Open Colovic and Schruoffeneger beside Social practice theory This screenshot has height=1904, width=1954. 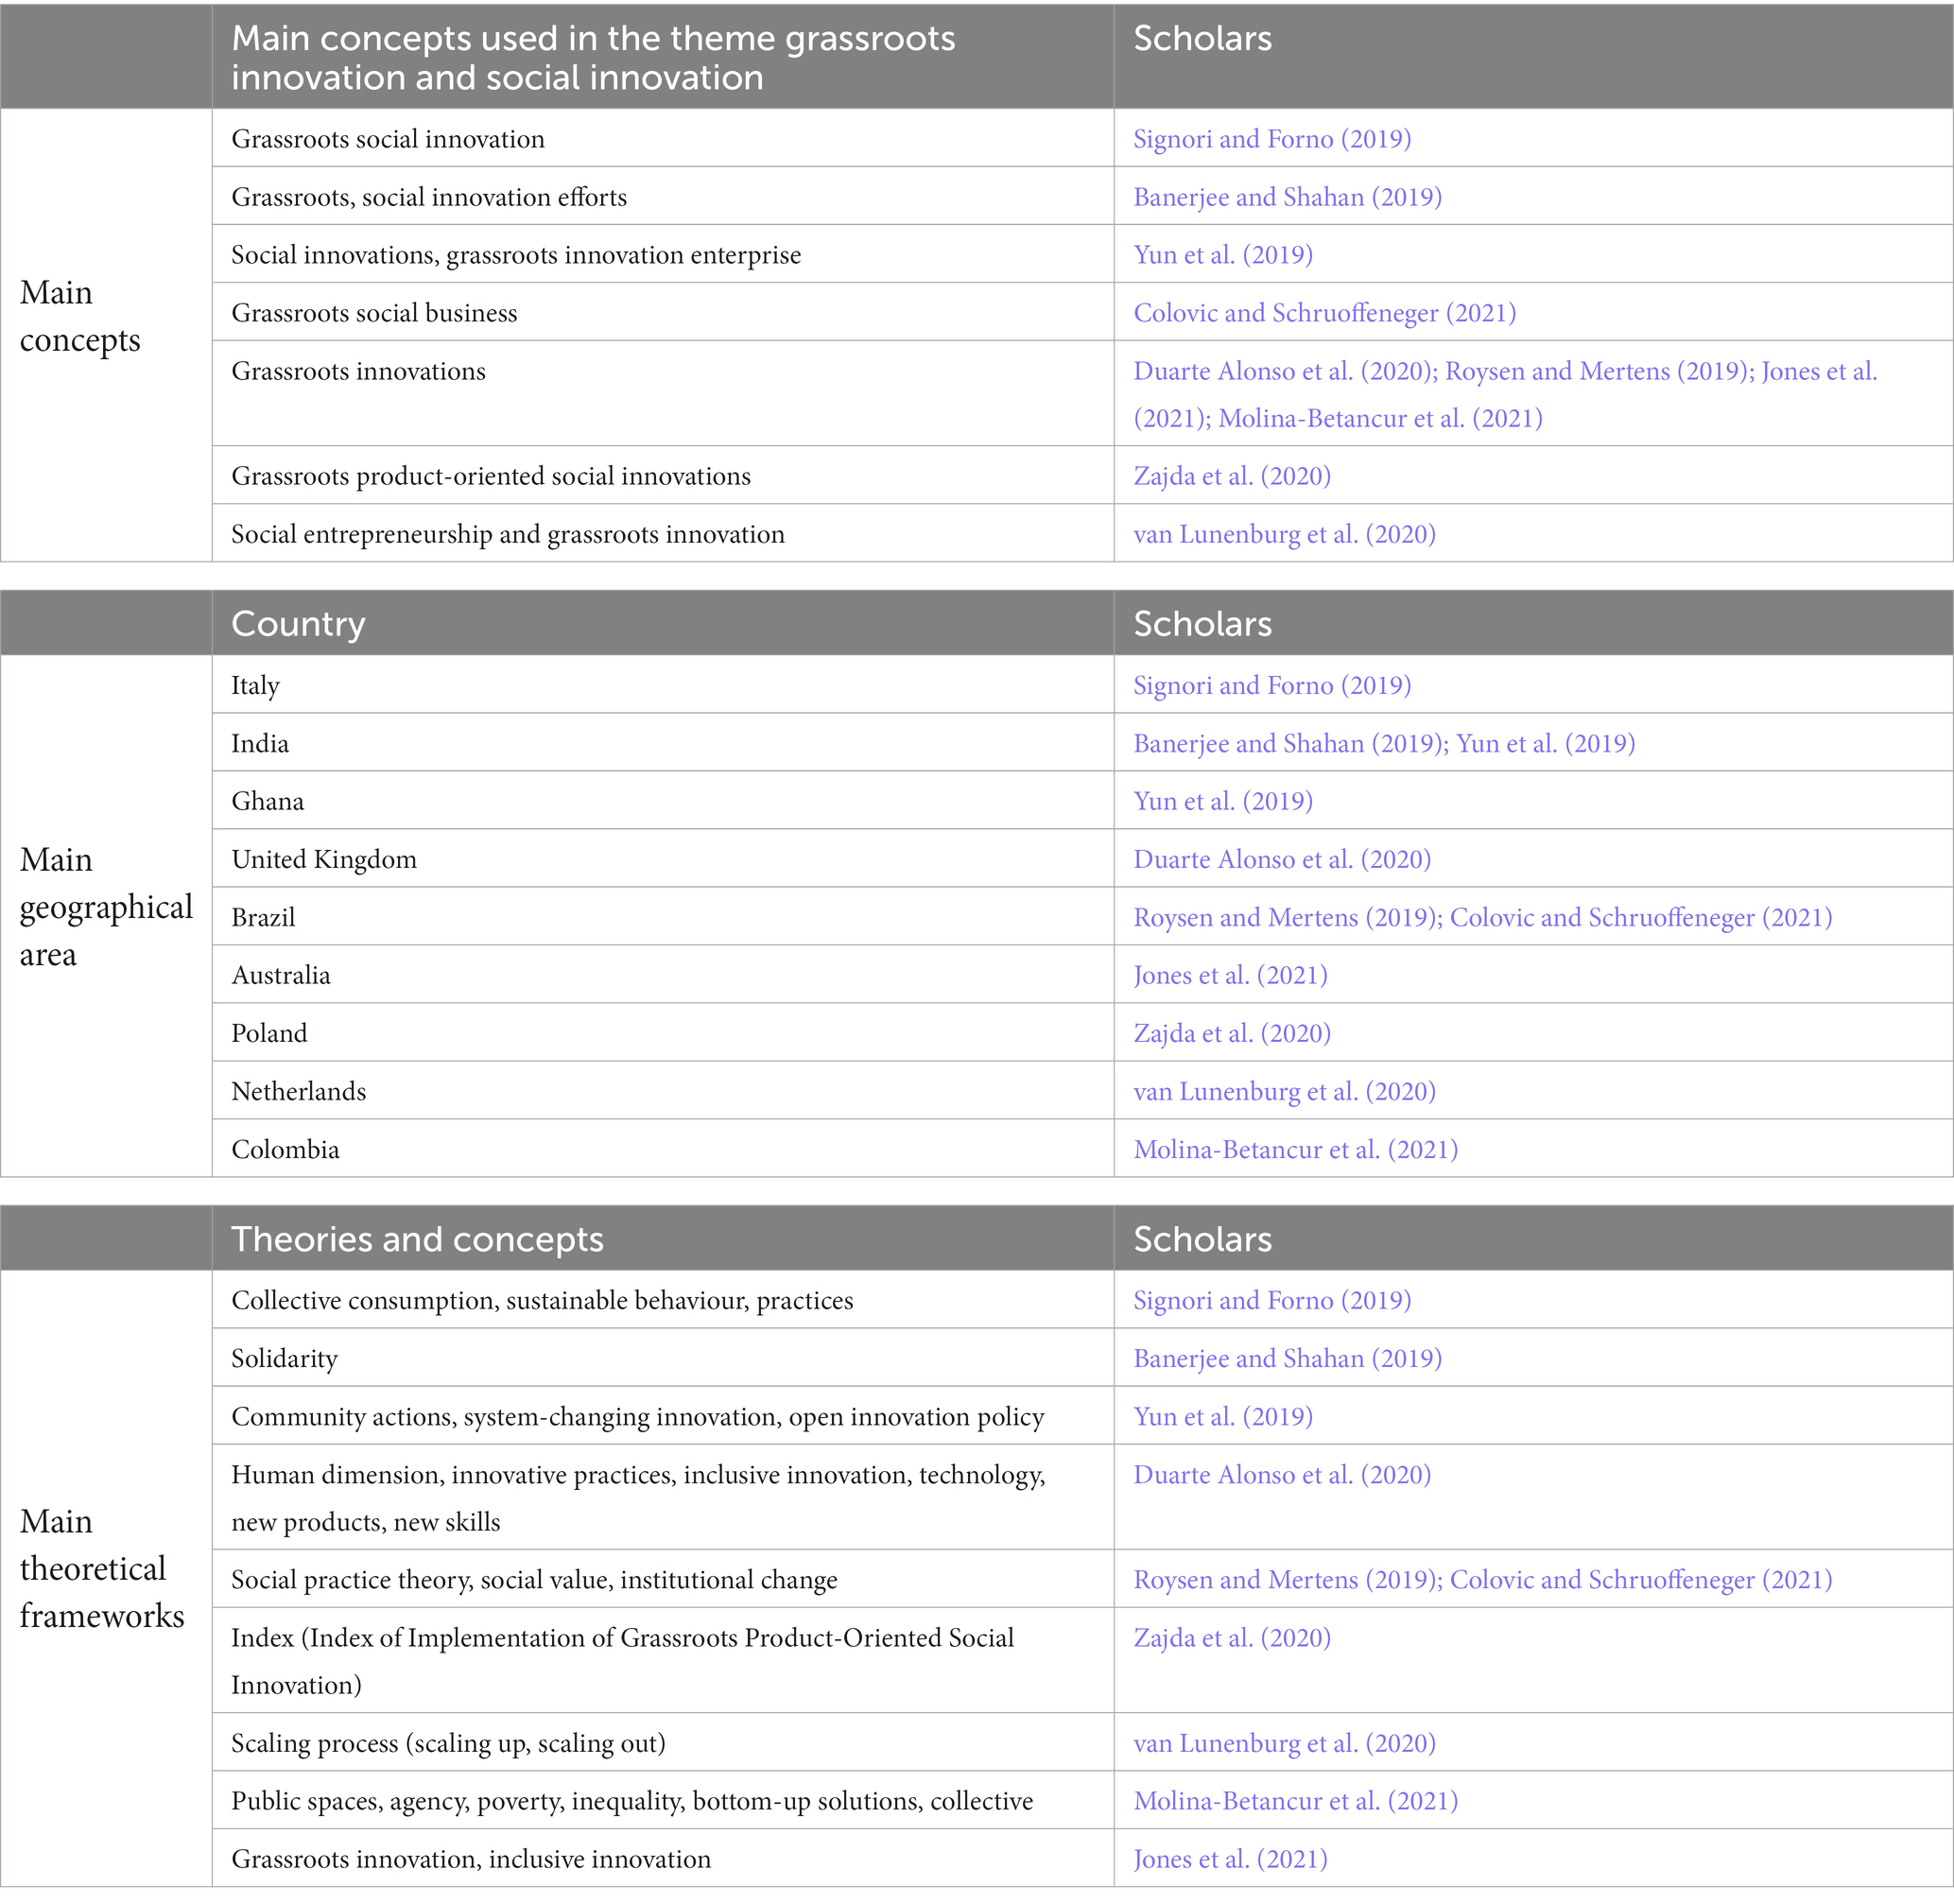[x=1641, y=1579]
